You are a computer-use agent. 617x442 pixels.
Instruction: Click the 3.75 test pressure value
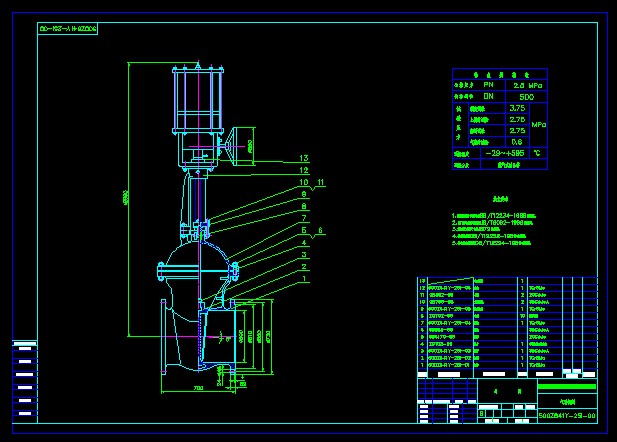[517, 108]
